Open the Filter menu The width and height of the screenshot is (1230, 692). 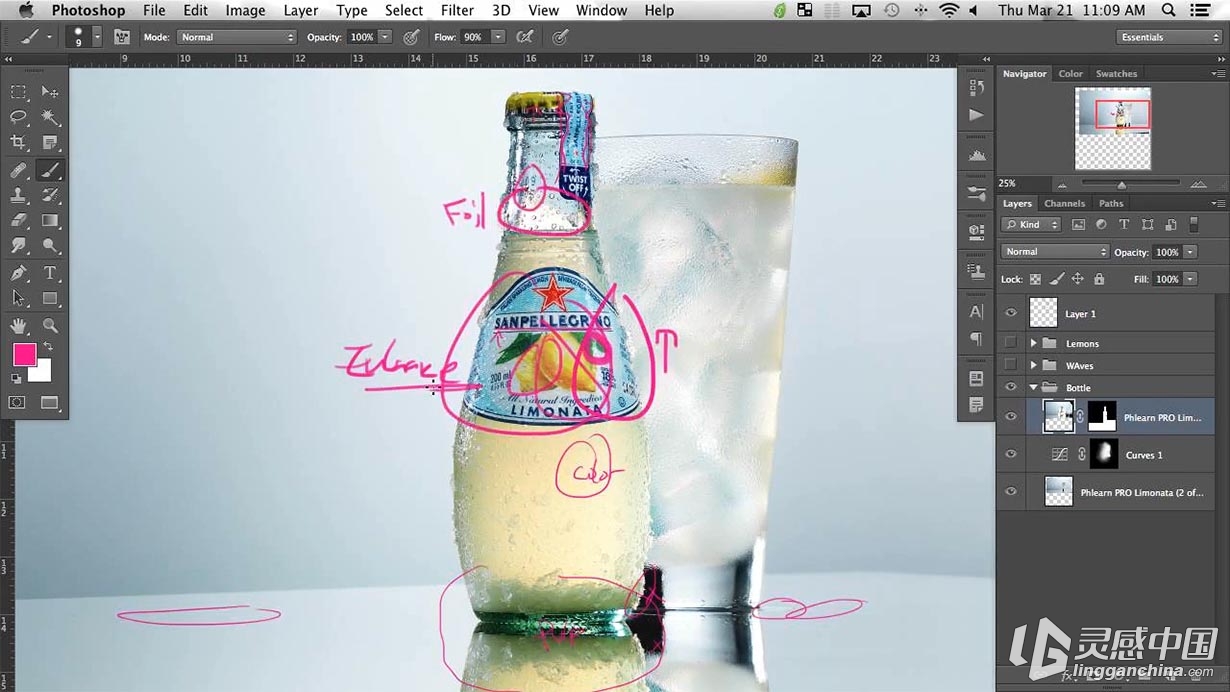[457, 10]
